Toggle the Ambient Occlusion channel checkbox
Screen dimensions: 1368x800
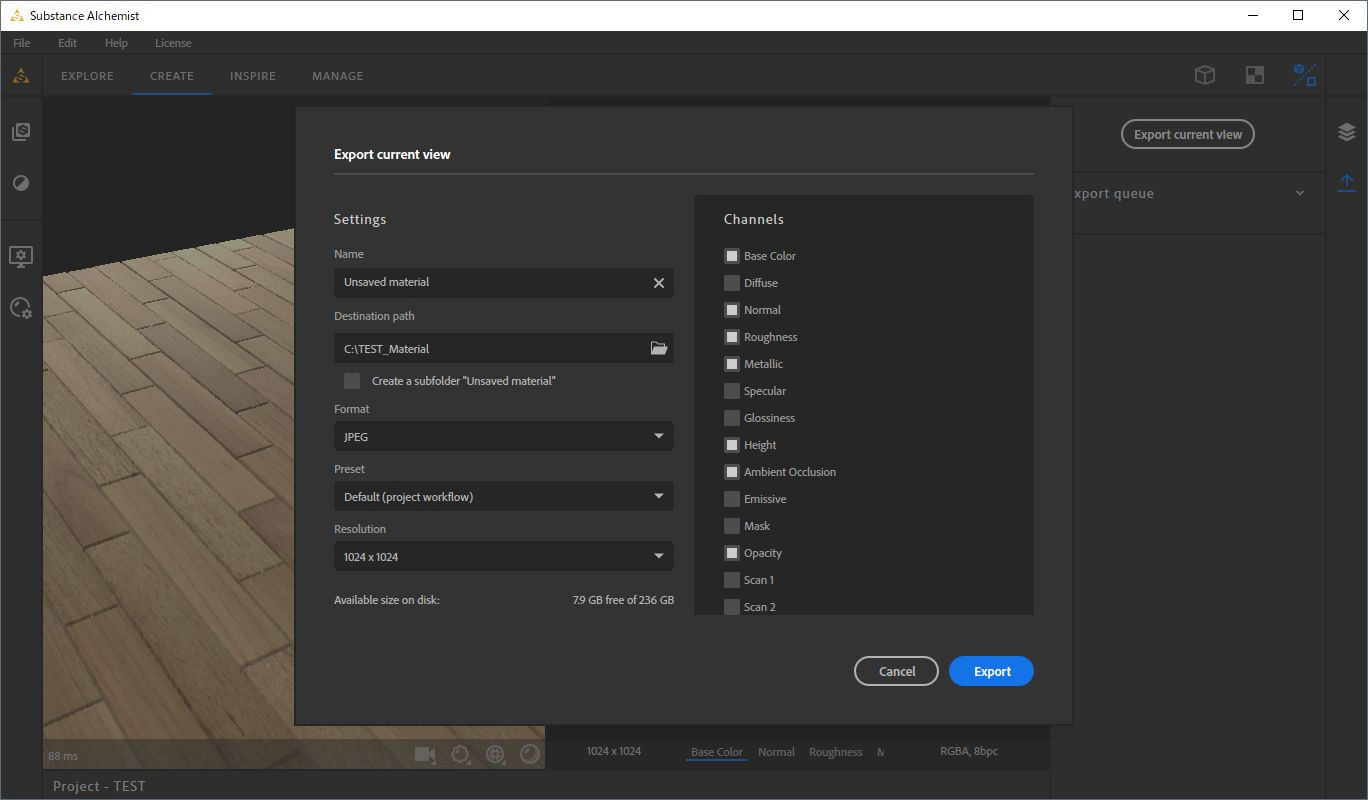coord(732,472)
